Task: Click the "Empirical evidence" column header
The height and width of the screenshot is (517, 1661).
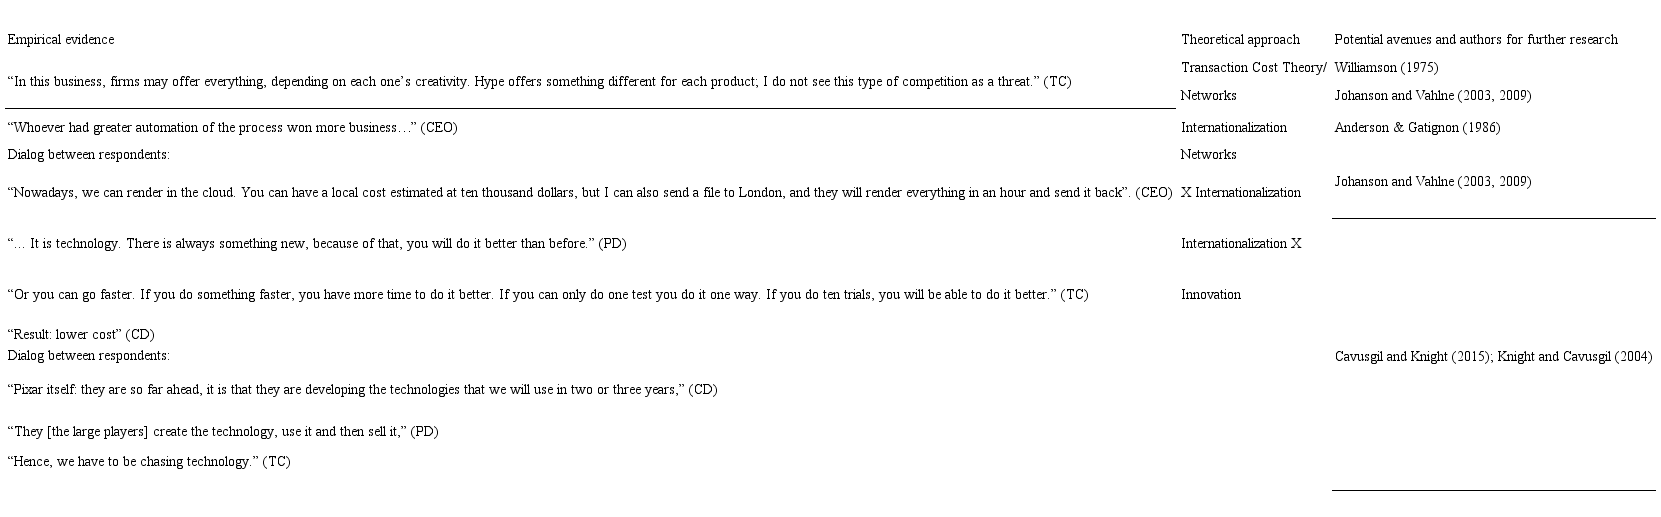Action: click(61, 40)
